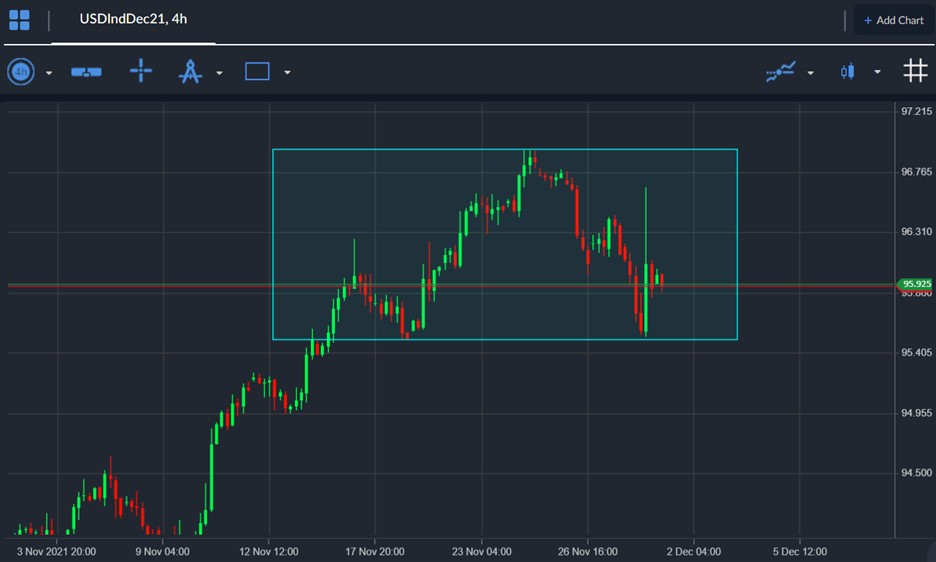Click the 26 Nov 16:00 time label
936x562 pixels.
[x=587, y=551]
